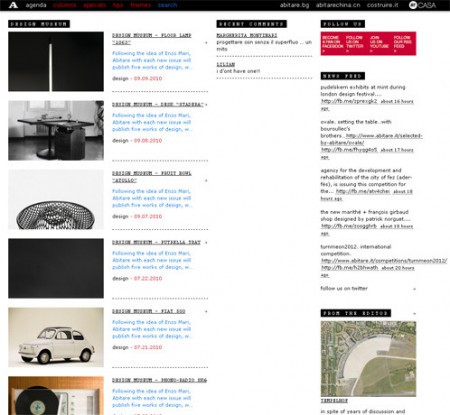Click 'Follow us on Twitter' red button
The height and width of the screenshot is (415, 450).
tap(355, 44)
